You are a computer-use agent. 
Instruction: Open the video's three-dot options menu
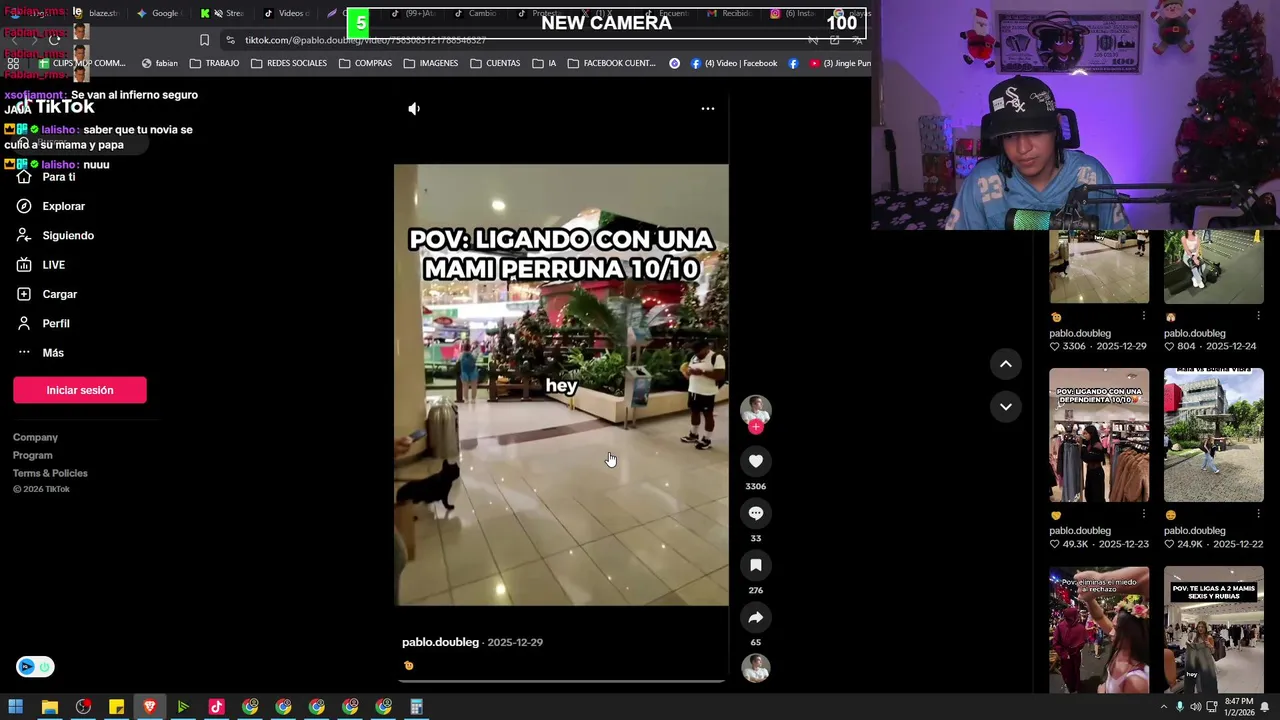point(707,108)
